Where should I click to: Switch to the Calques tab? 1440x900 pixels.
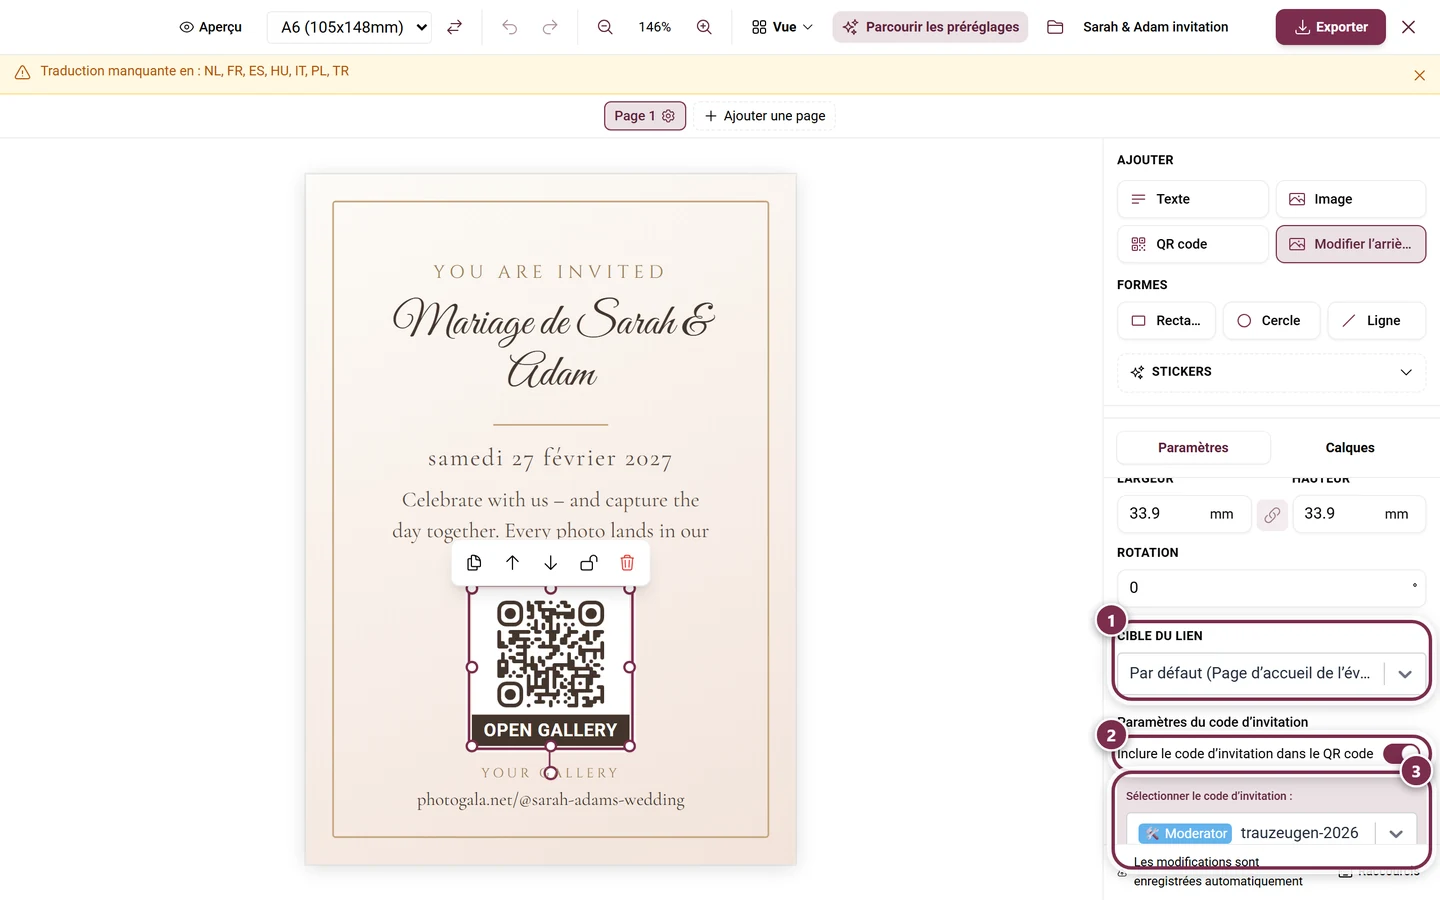[x=1350, y=448]
